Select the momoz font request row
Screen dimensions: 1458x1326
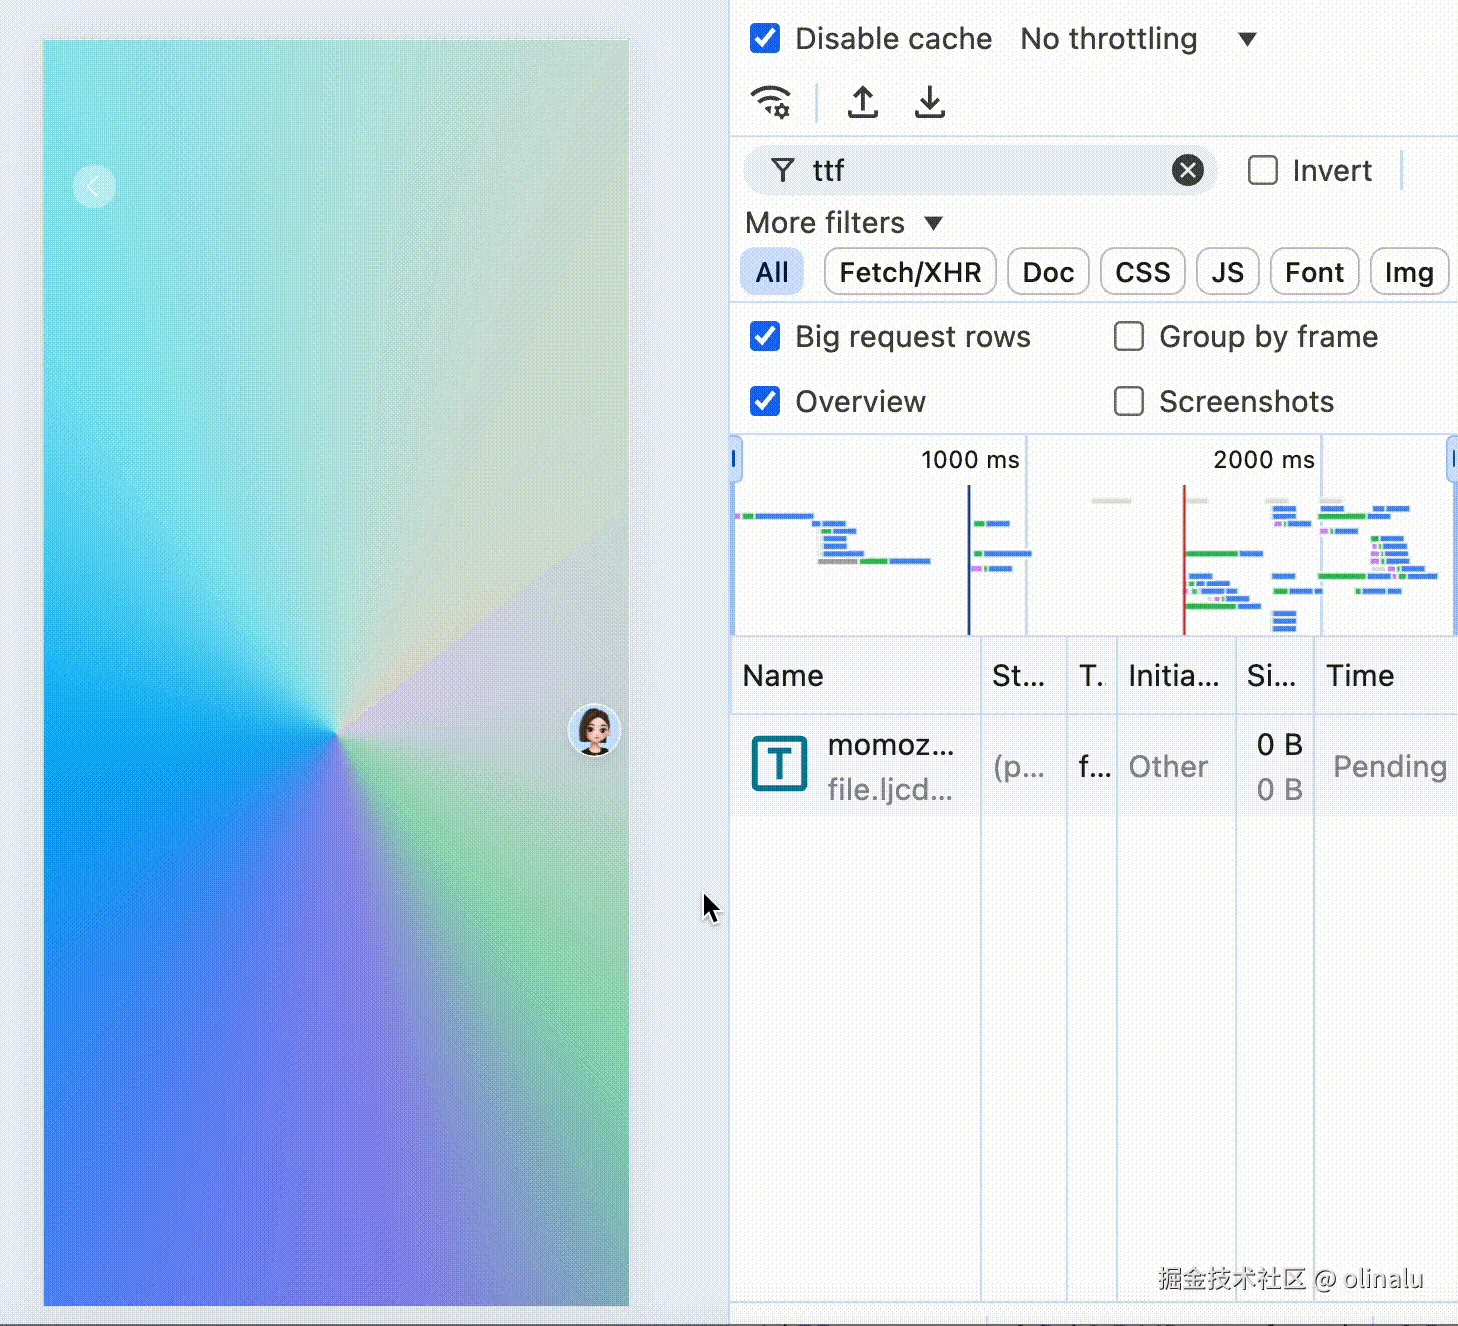1094,766
